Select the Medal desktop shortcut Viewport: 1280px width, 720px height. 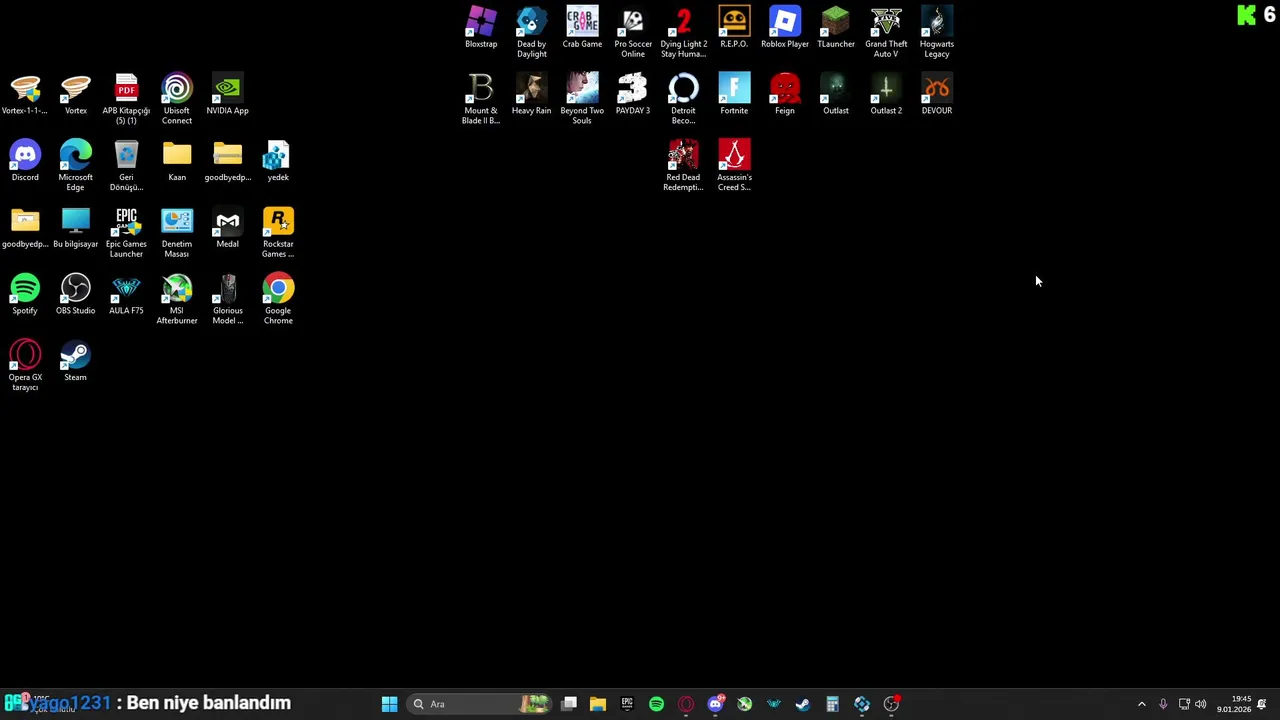(227, 228)
